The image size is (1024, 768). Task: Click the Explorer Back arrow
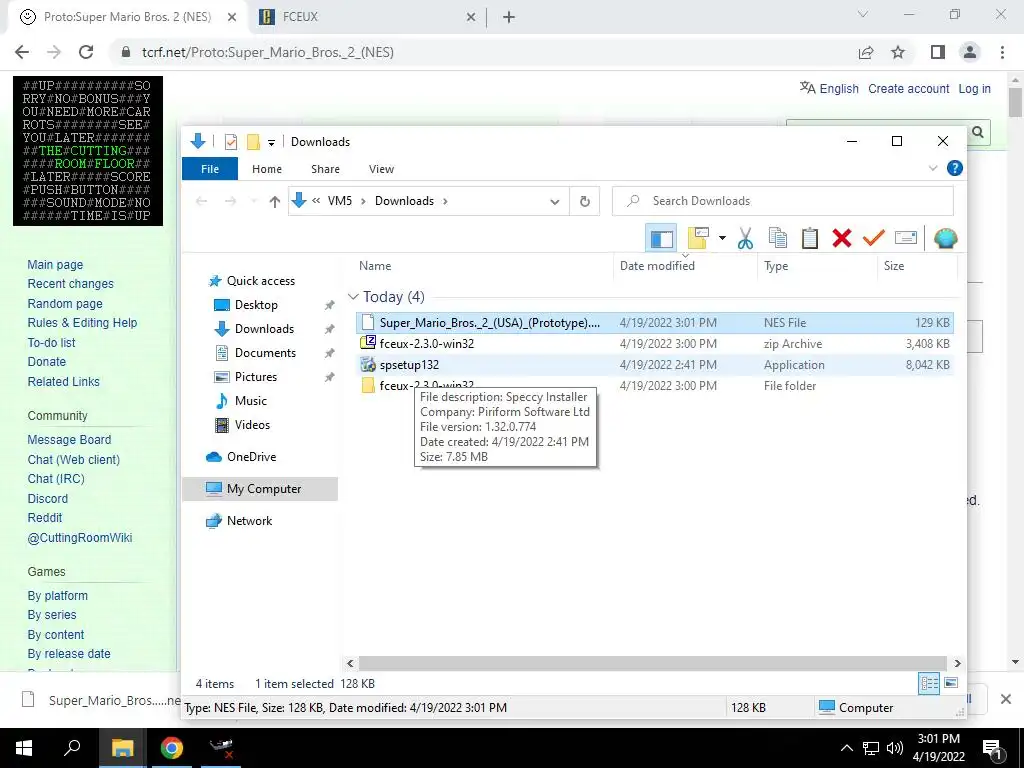click(x=202, y=202)
